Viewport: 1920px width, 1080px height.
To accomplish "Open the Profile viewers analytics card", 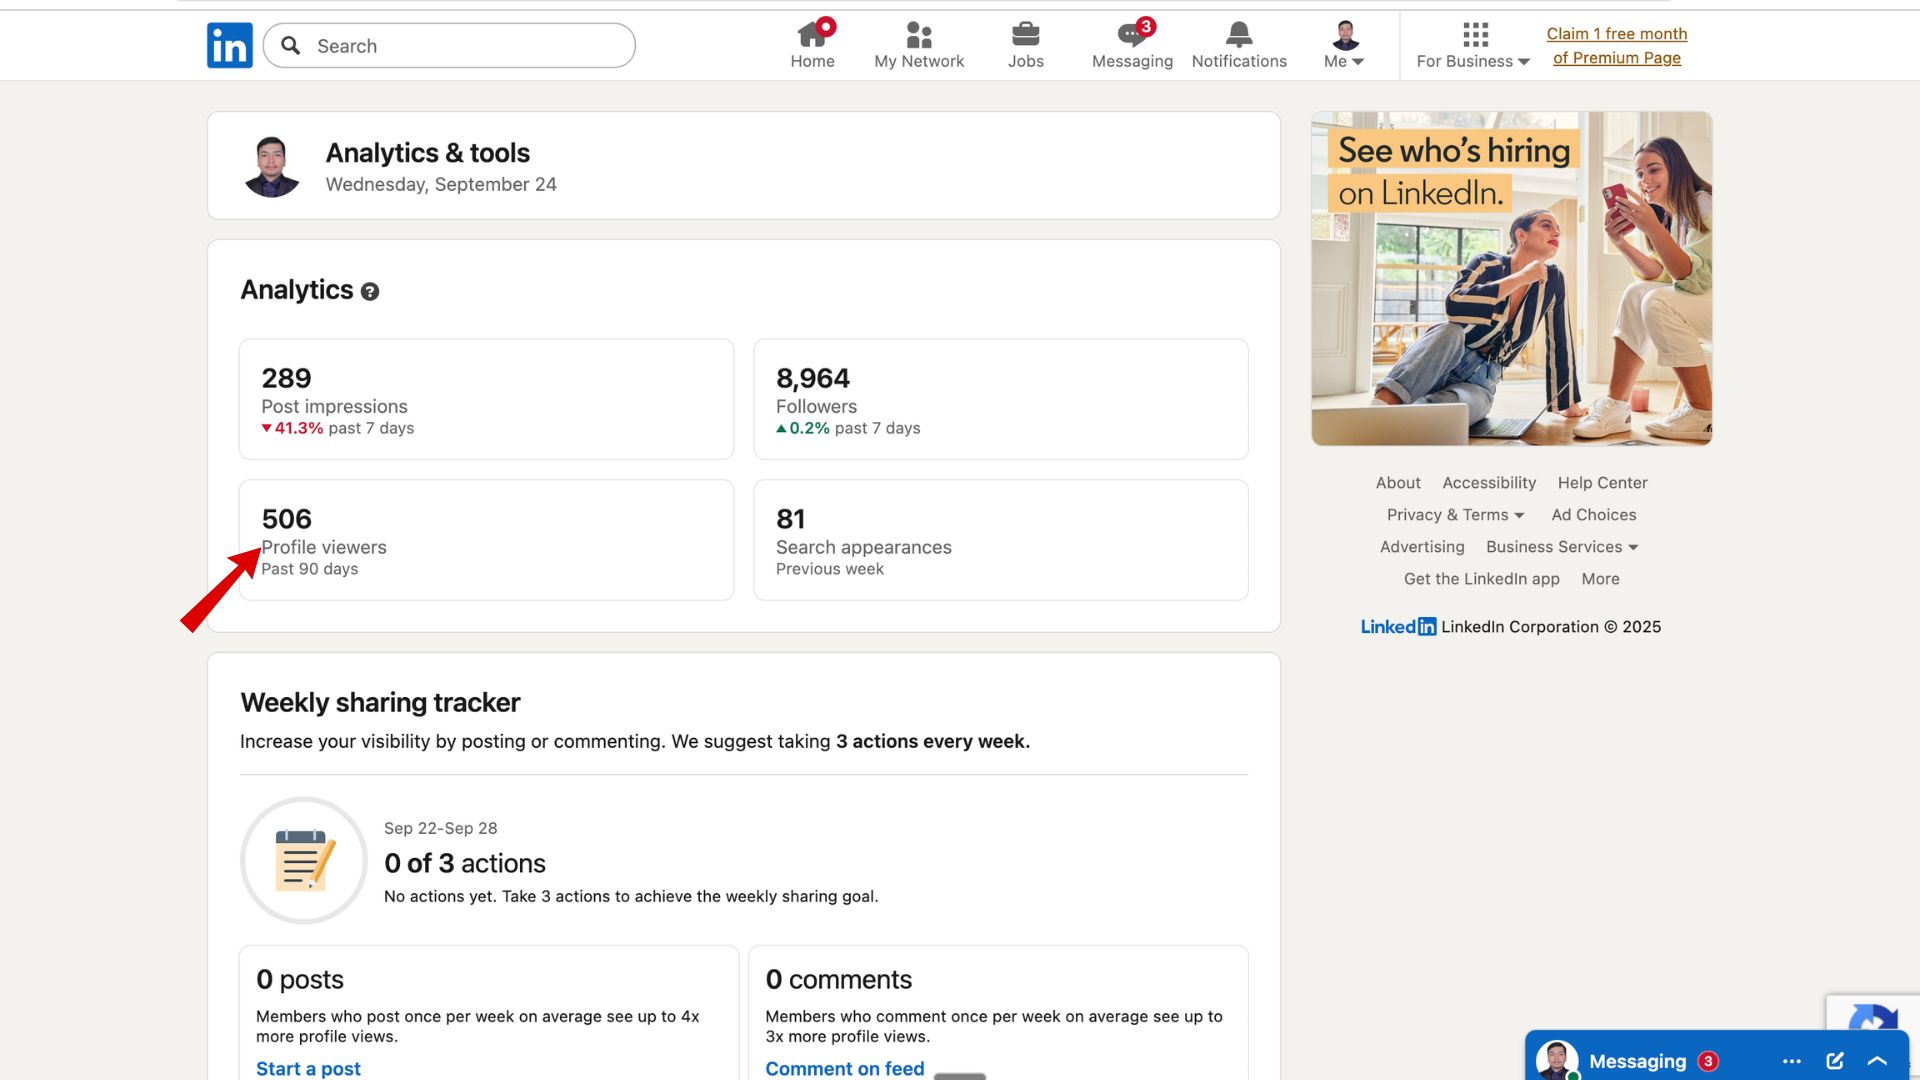I will pyautogui.click(x=486, y=540).
